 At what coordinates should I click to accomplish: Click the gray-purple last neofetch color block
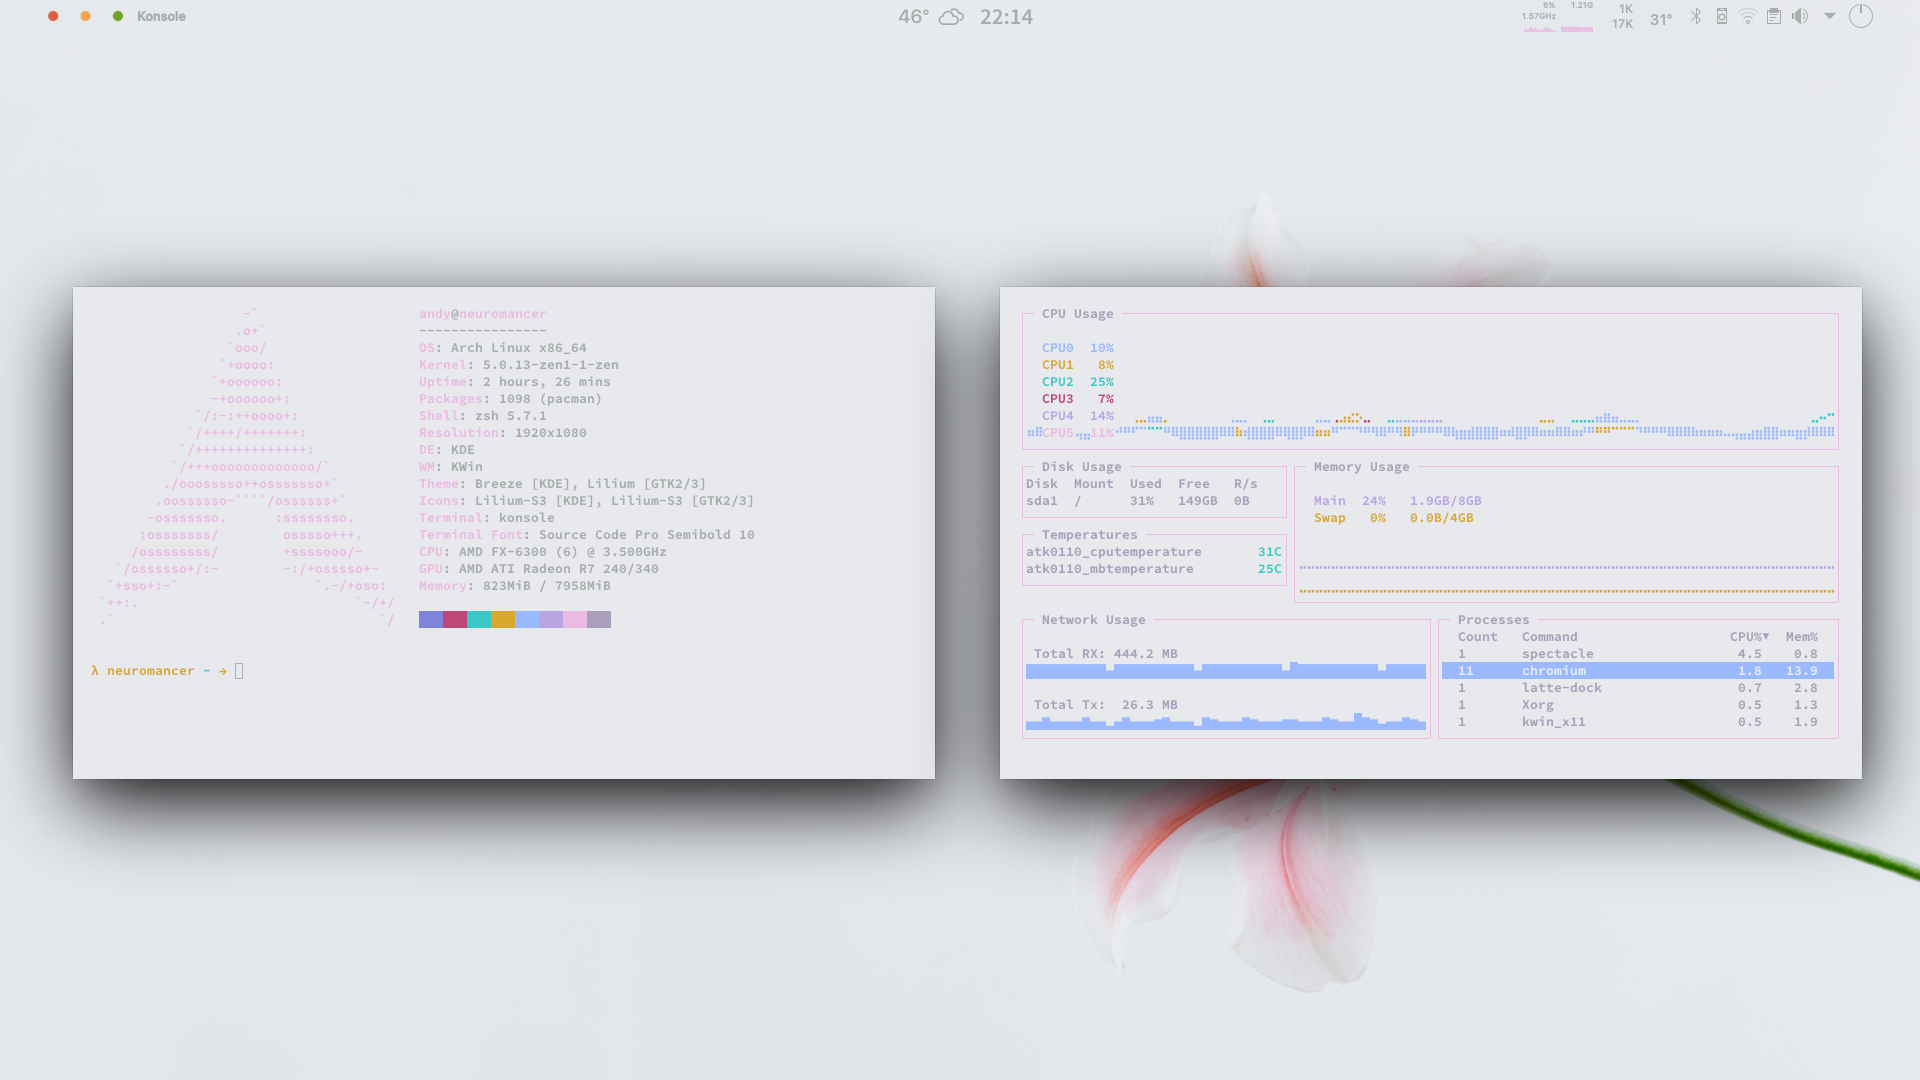click(x=599, y=620)
